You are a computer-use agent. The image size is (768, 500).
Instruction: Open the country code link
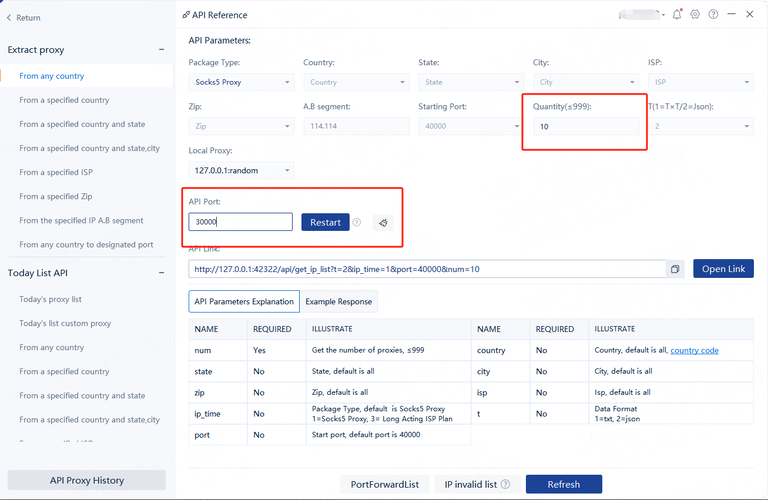tap(694, 351)
